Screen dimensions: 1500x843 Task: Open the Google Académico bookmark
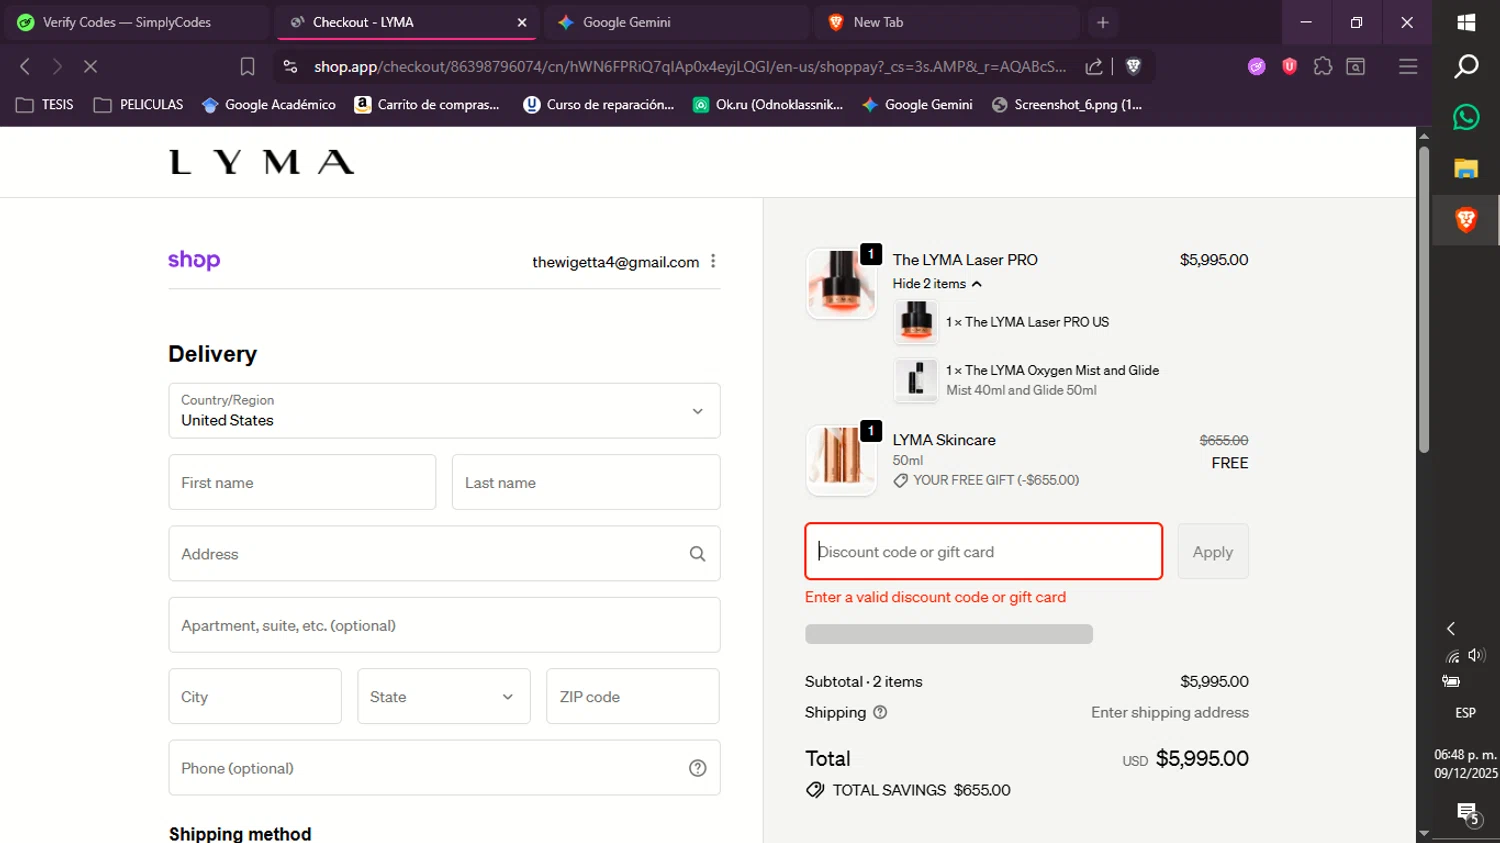[x=269, y=105]
